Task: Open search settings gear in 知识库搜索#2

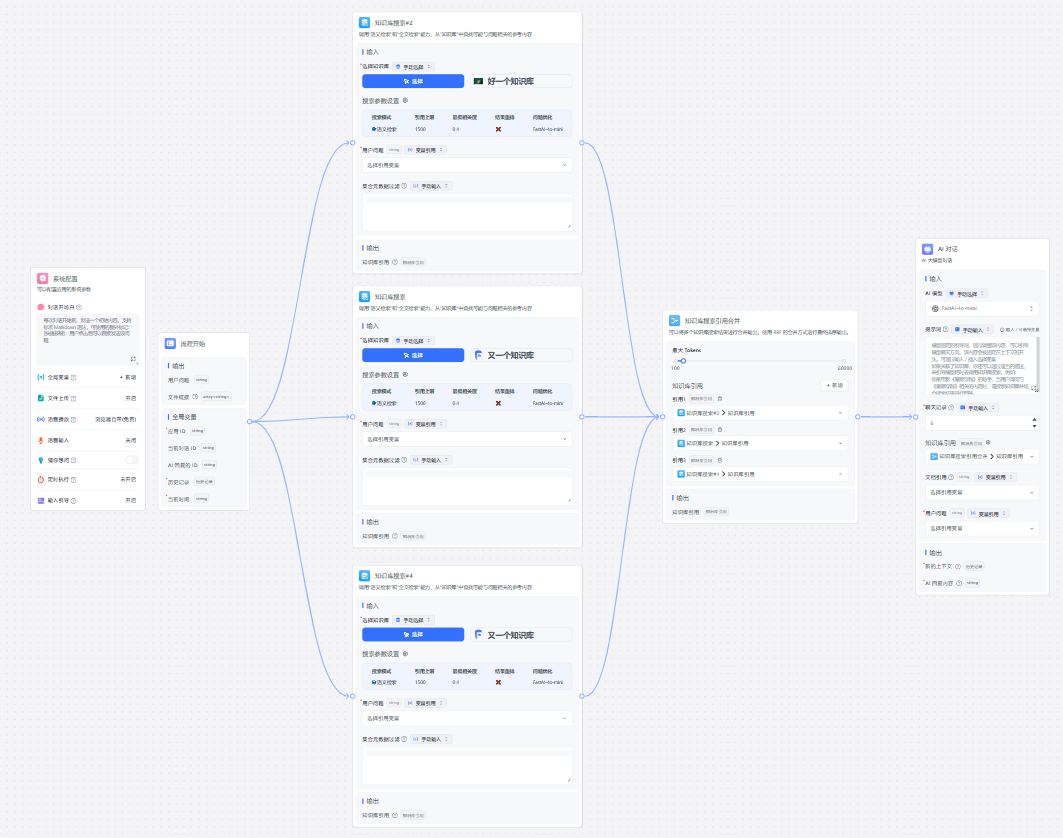Action: (x=405, y=101)
